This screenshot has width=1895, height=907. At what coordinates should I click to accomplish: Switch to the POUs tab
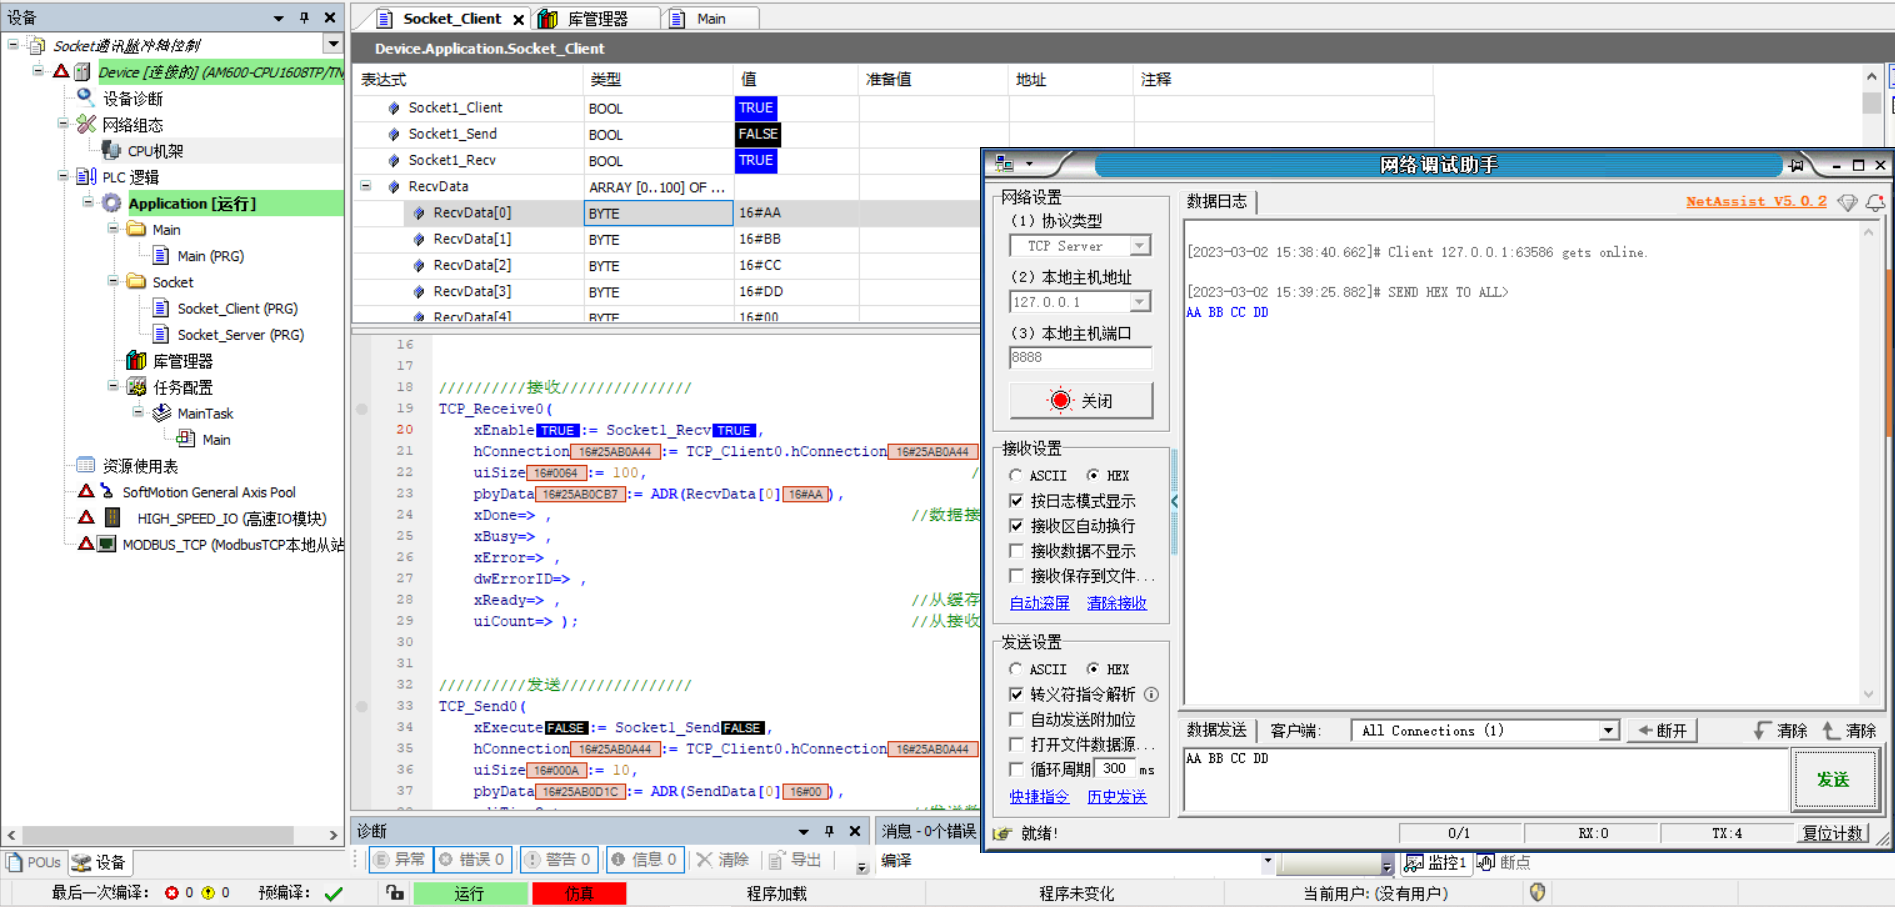[x=33, y=862]
